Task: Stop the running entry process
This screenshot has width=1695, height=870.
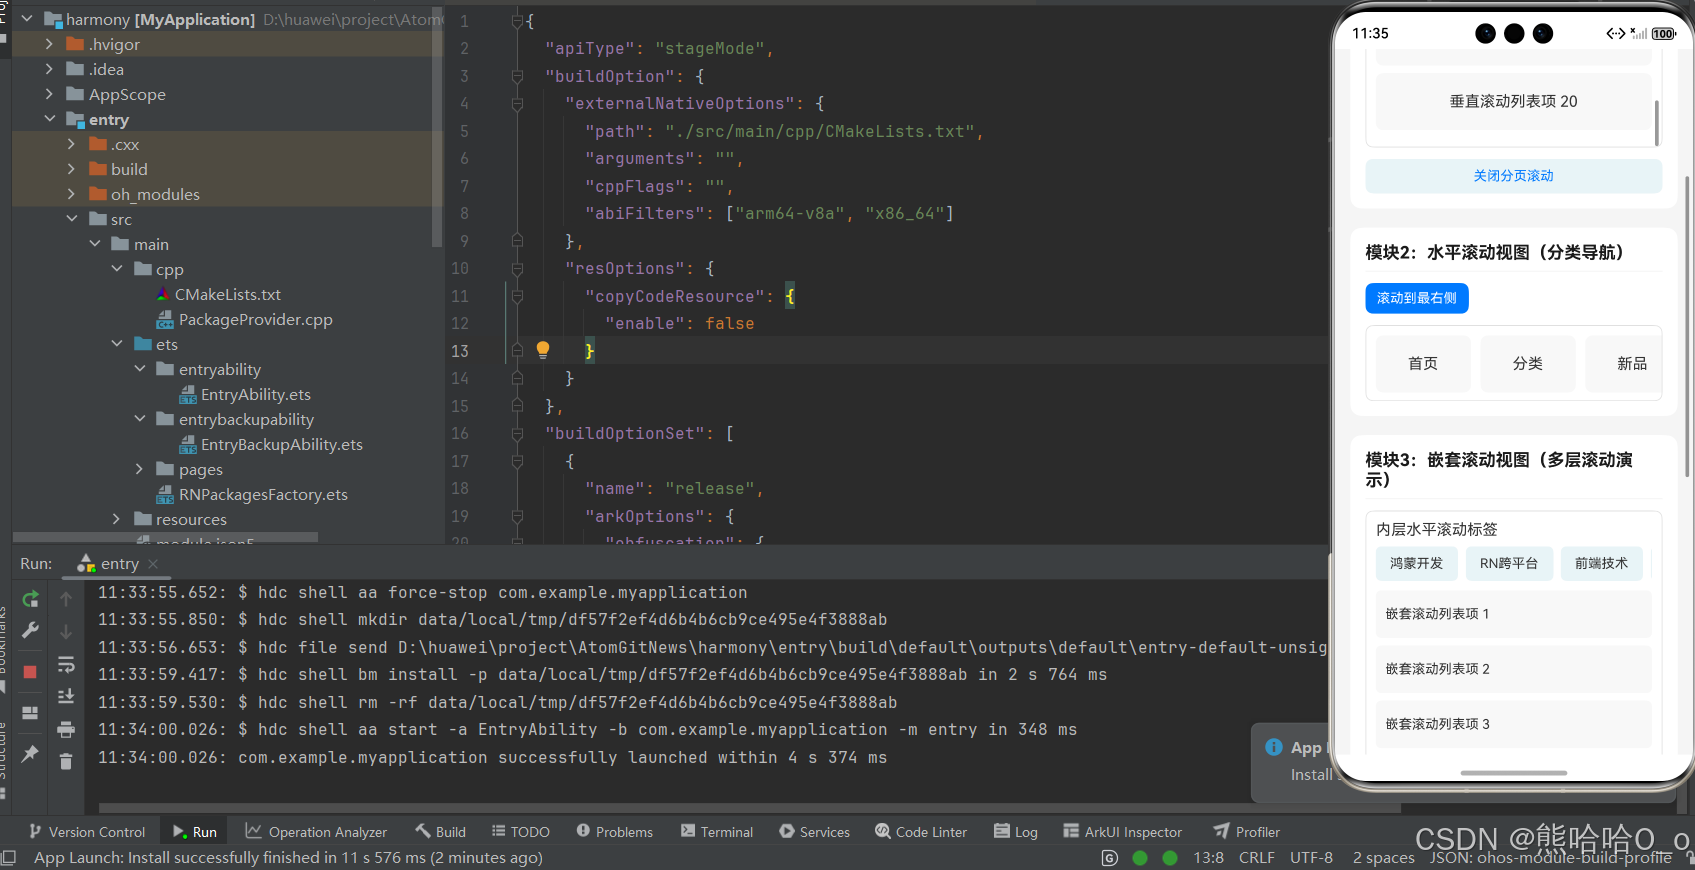Action: click(30, 672)
